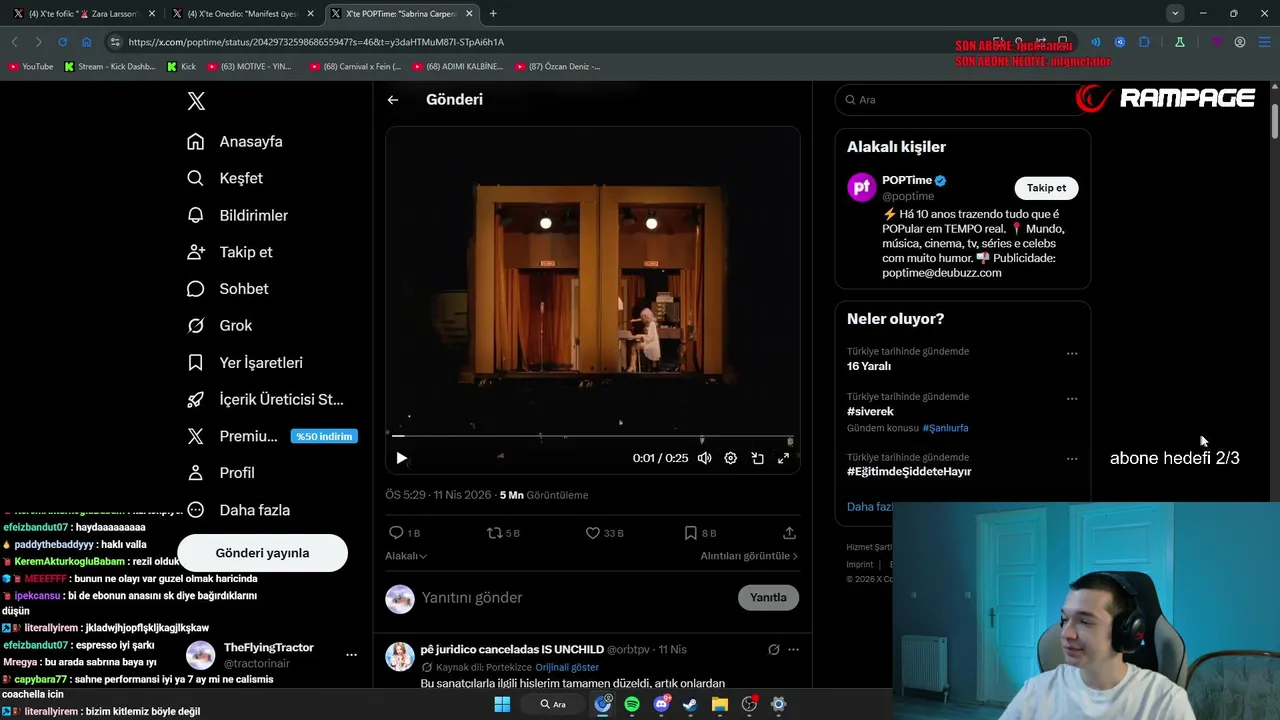
Task: Open more options on orbtpv reply
Action: (793, 650)
